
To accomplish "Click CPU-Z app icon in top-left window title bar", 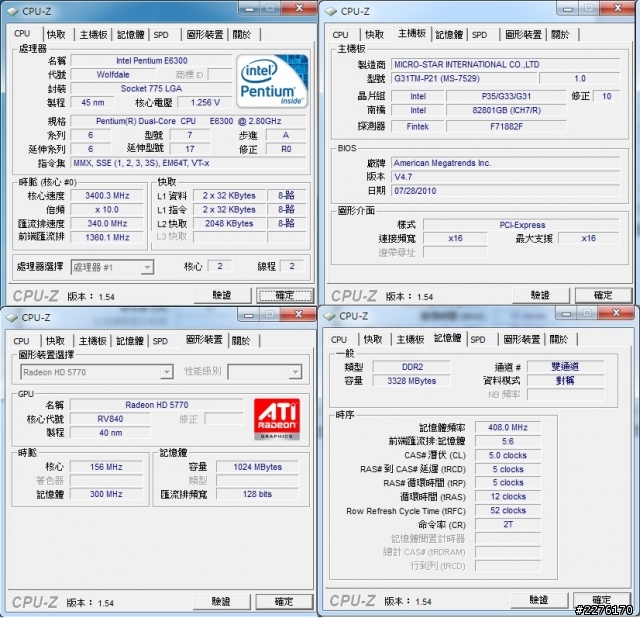I will pyautogui.click(x=12, y=11).
